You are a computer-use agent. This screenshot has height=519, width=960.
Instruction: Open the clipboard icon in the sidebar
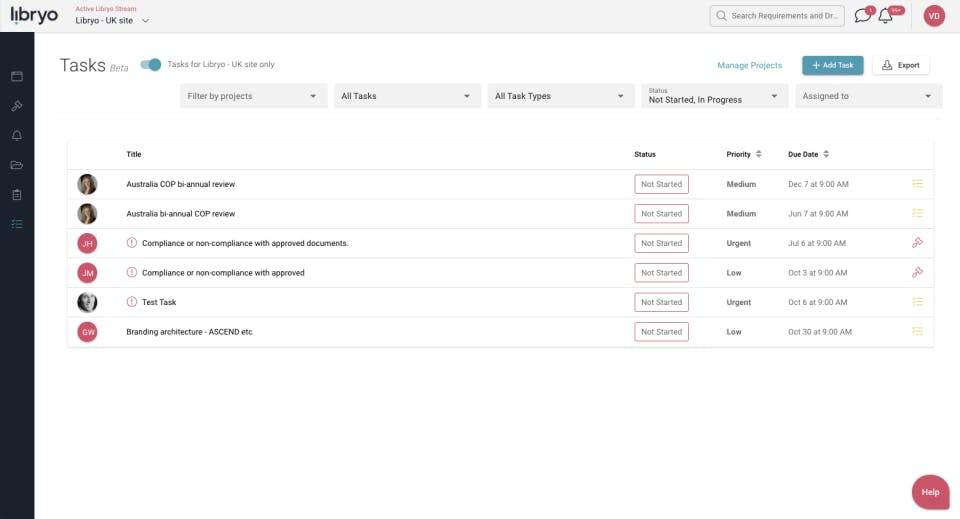tap(17, 195)
